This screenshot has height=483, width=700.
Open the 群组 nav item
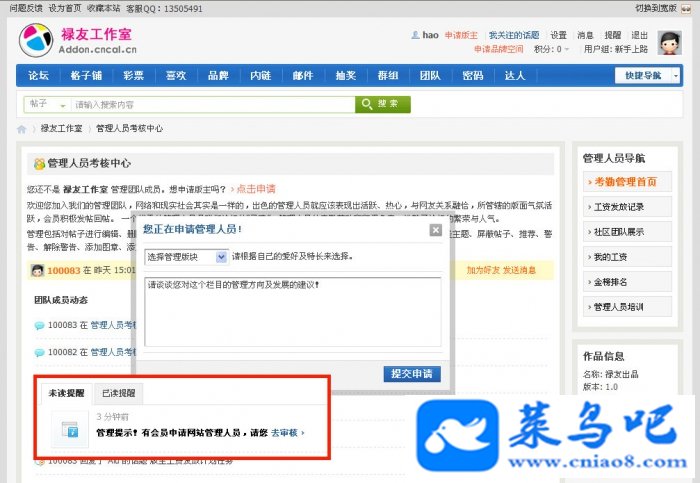388,75
